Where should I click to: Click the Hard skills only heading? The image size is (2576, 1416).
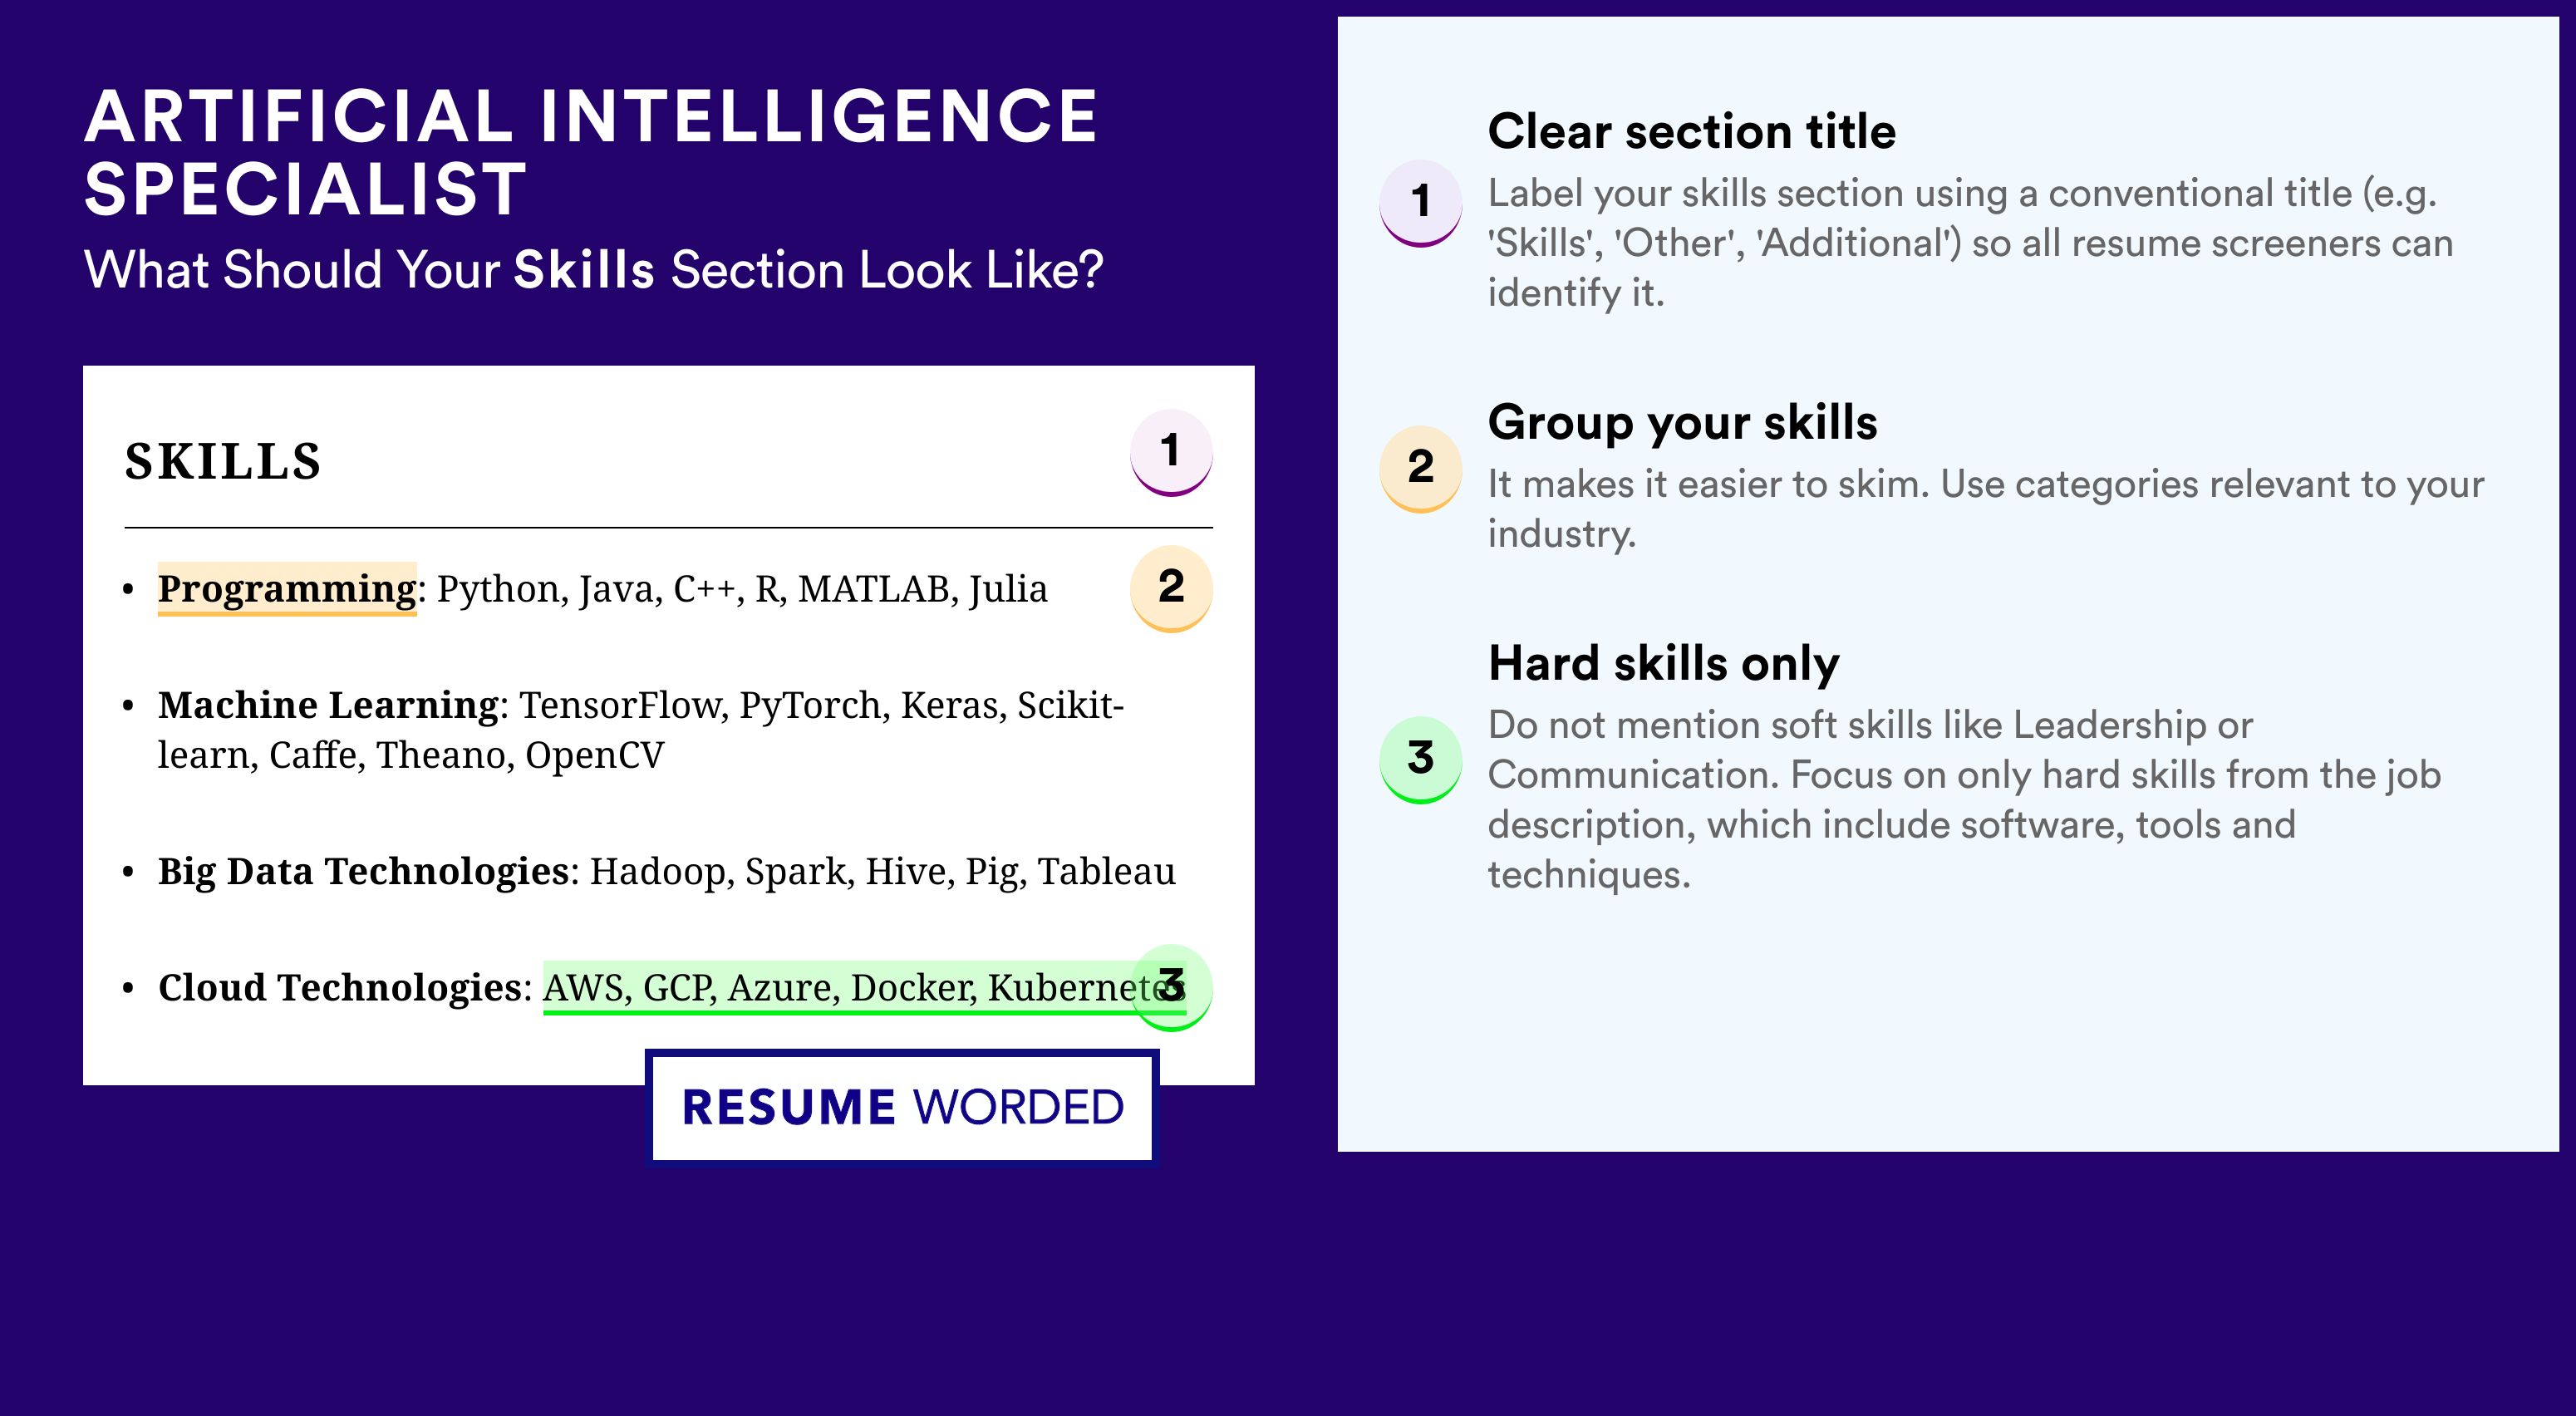1663,664
